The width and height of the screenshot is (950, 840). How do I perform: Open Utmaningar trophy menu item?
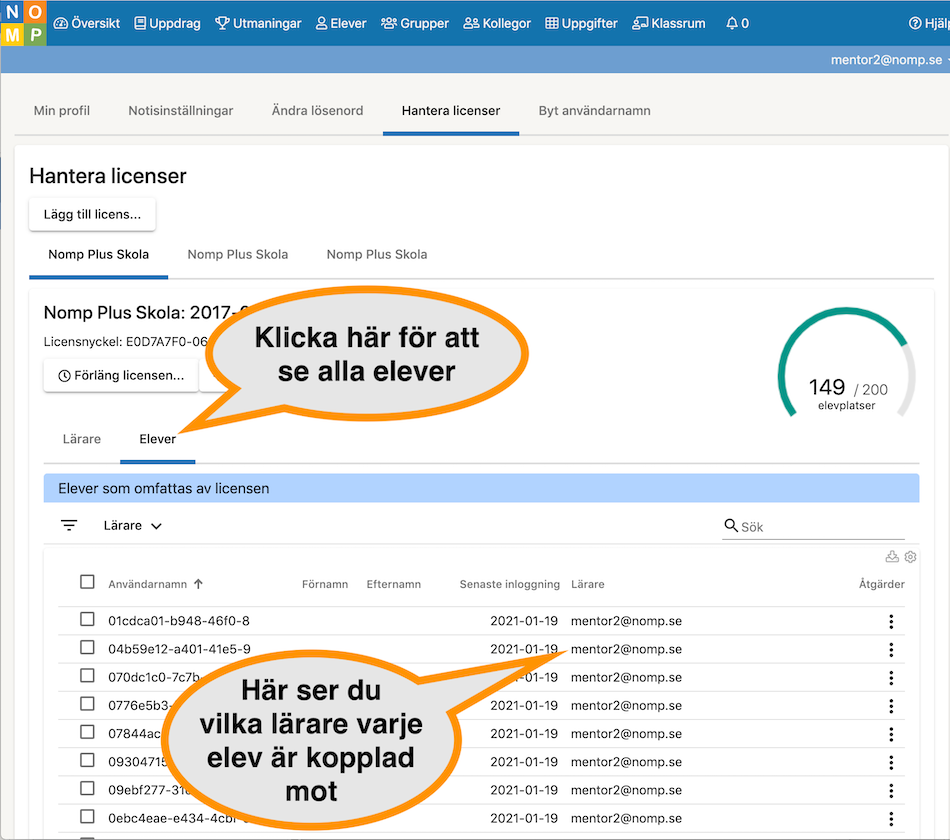pyautogui.click(x=258, y=24)
